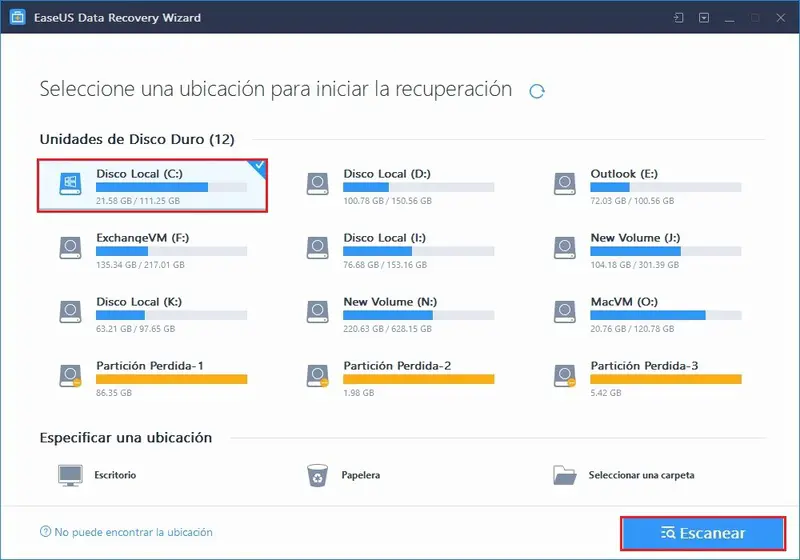Click the folder icon for Seleccionar una carpeta
Screen dimensions: 800x560
coord(565,475)
